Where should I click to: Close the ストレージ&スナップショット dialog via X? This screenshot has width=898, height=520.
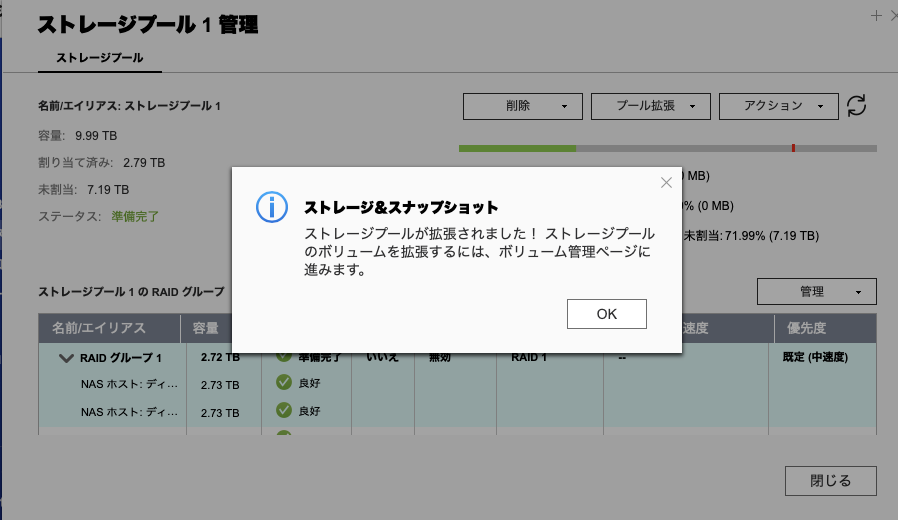point(666,183)
